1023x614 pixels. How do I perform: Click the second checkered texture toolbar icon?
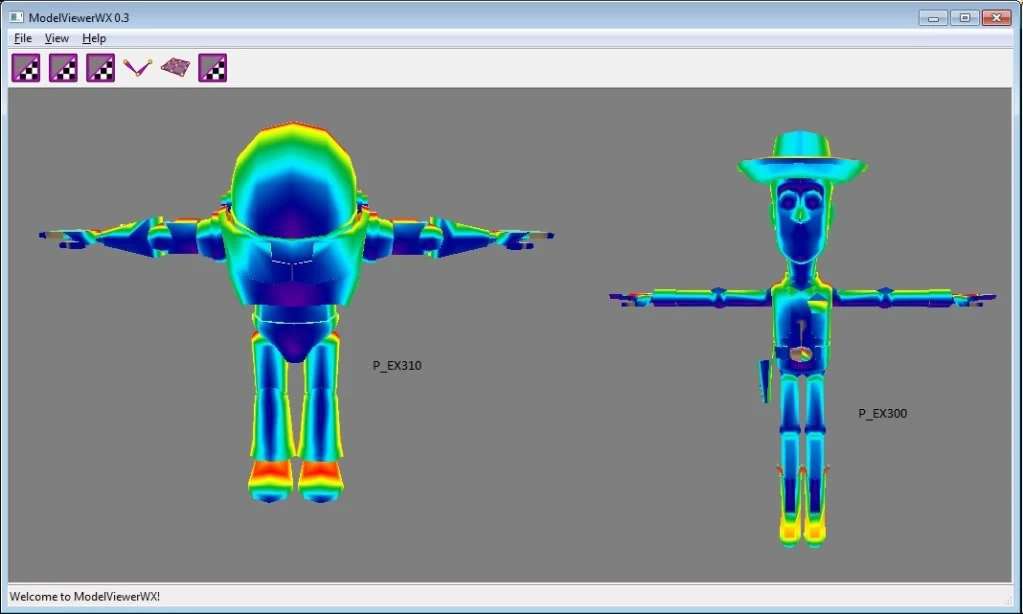[x=63, y=68]
